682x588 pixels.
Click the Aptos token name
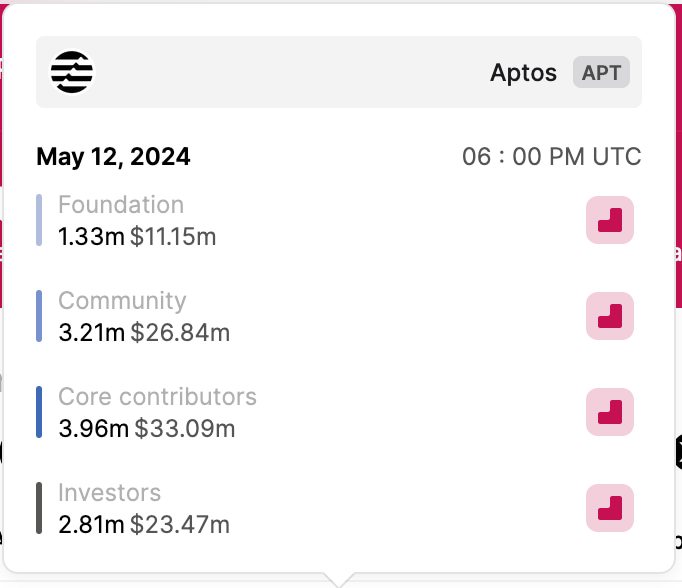[523, 73]
